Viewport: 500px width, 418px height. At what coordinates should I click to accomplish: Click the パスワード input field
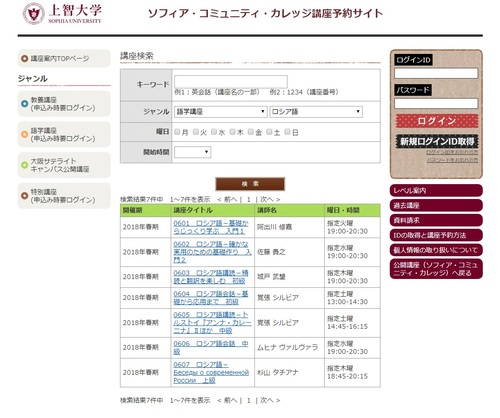coord(436,103)
